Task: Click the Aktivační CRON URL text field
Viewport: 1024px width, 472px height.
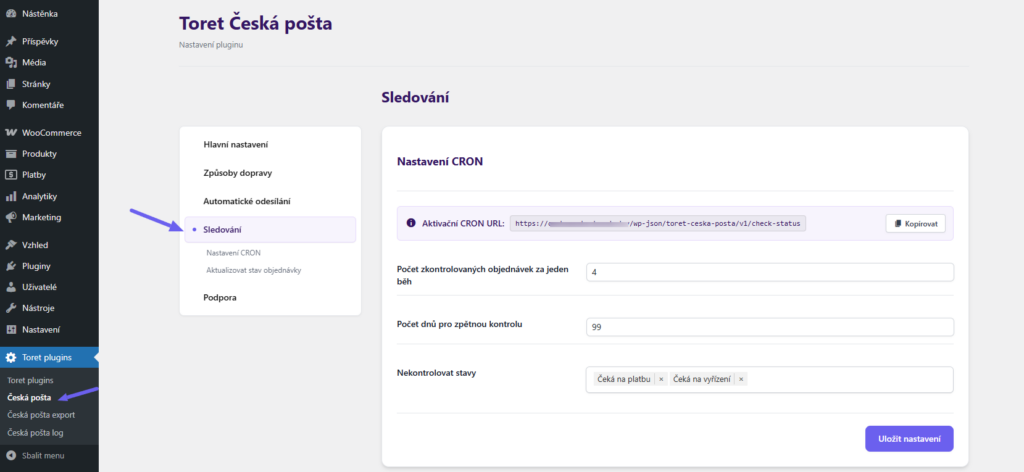Action: pyautogui.click(x=658, y=223)
